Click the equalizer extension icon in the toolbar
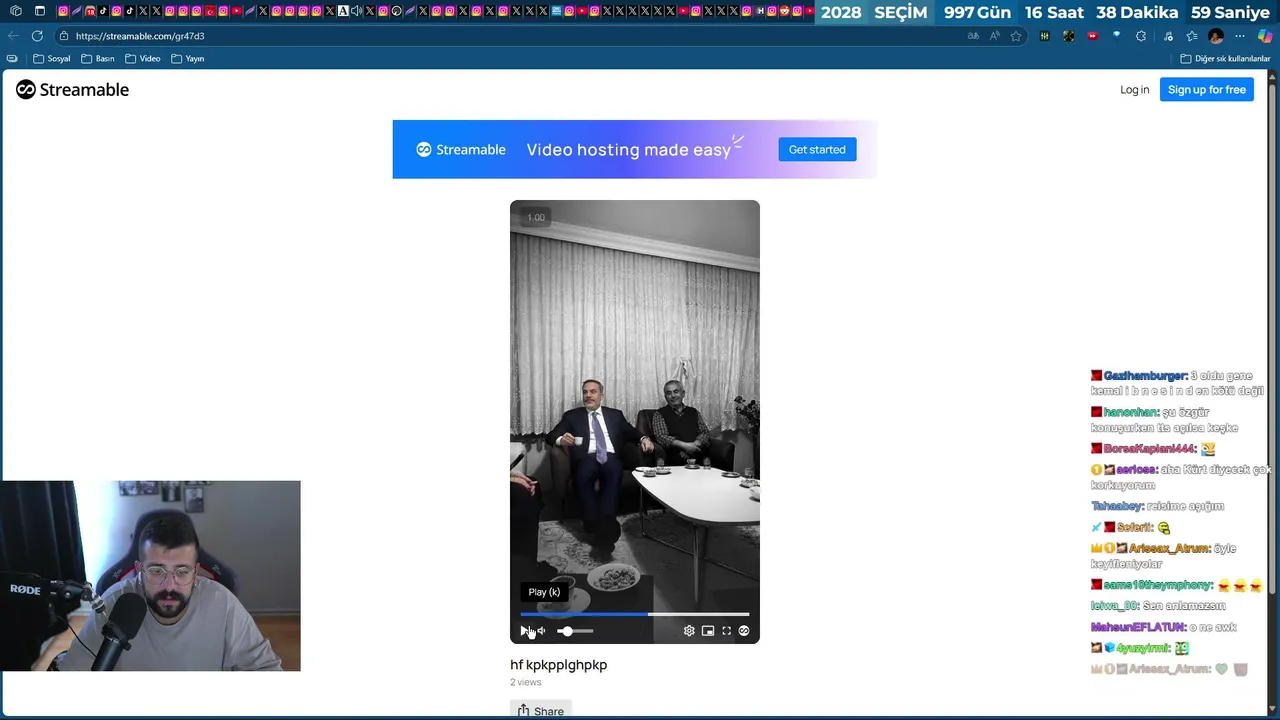1280x720 pixels. (x=1045, y=36)
